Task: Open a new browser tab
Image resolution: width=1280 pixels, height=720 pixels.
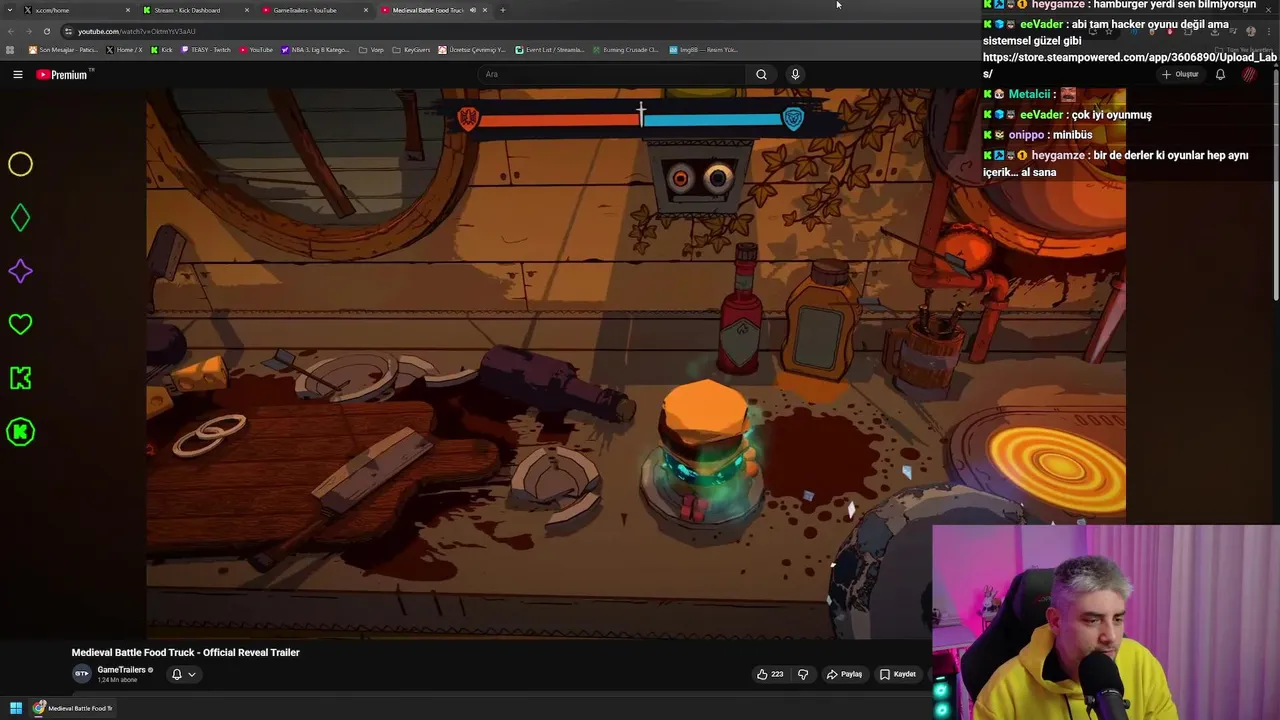Action: click(x=502, y=10)
